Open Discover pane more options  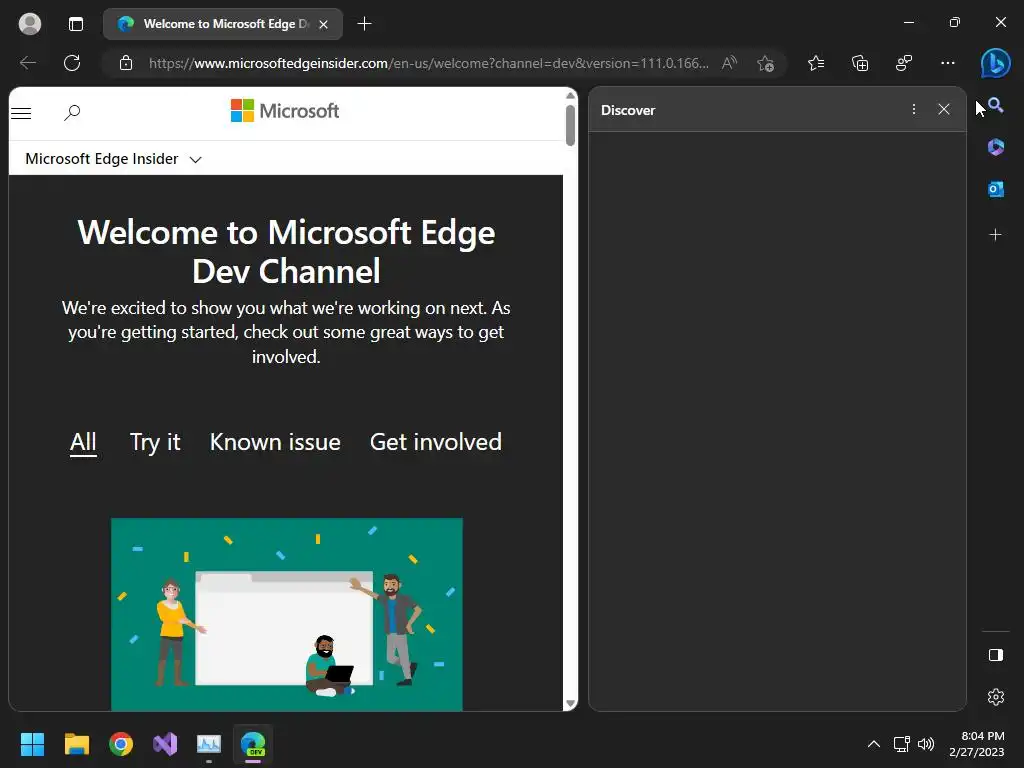tap(914, 109)
